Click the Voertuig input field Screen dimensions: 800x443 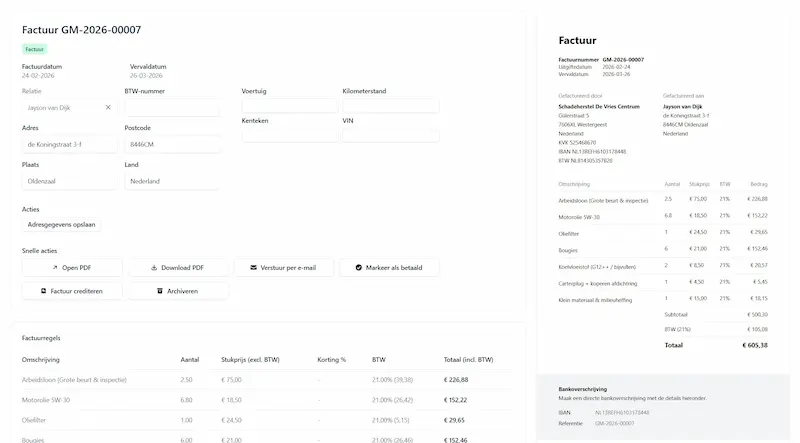(x=289, y=106)
